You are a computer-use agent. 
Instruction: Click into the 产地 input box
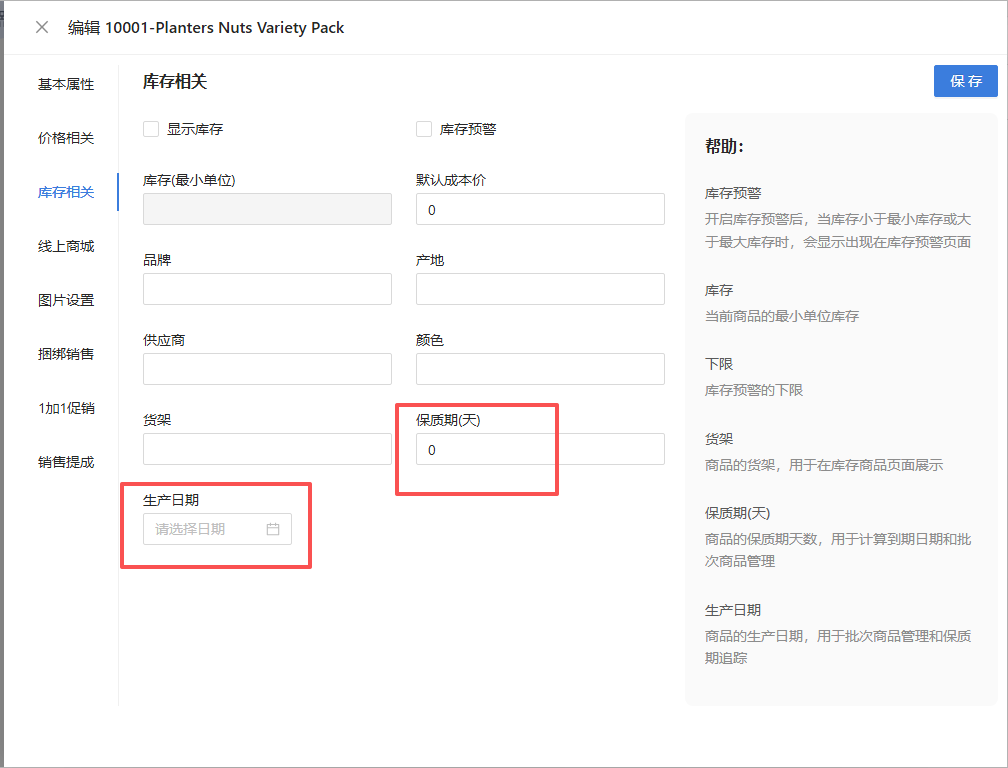(x=540, y=289)
